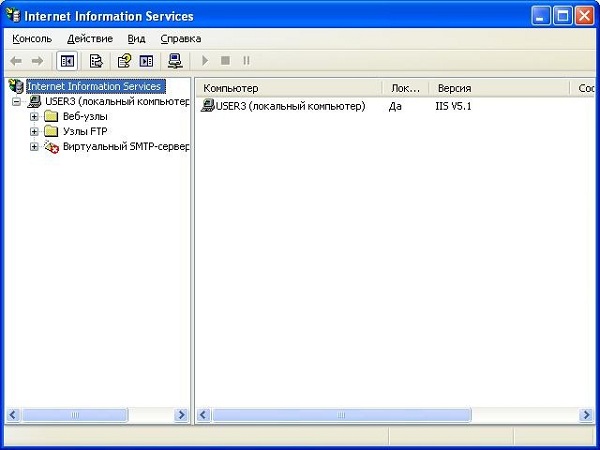The width and height of the screenshot is (600, 450).
Task: Click the tree pane horizontal scrollbar thumb
Action: (x=75, y=415)
